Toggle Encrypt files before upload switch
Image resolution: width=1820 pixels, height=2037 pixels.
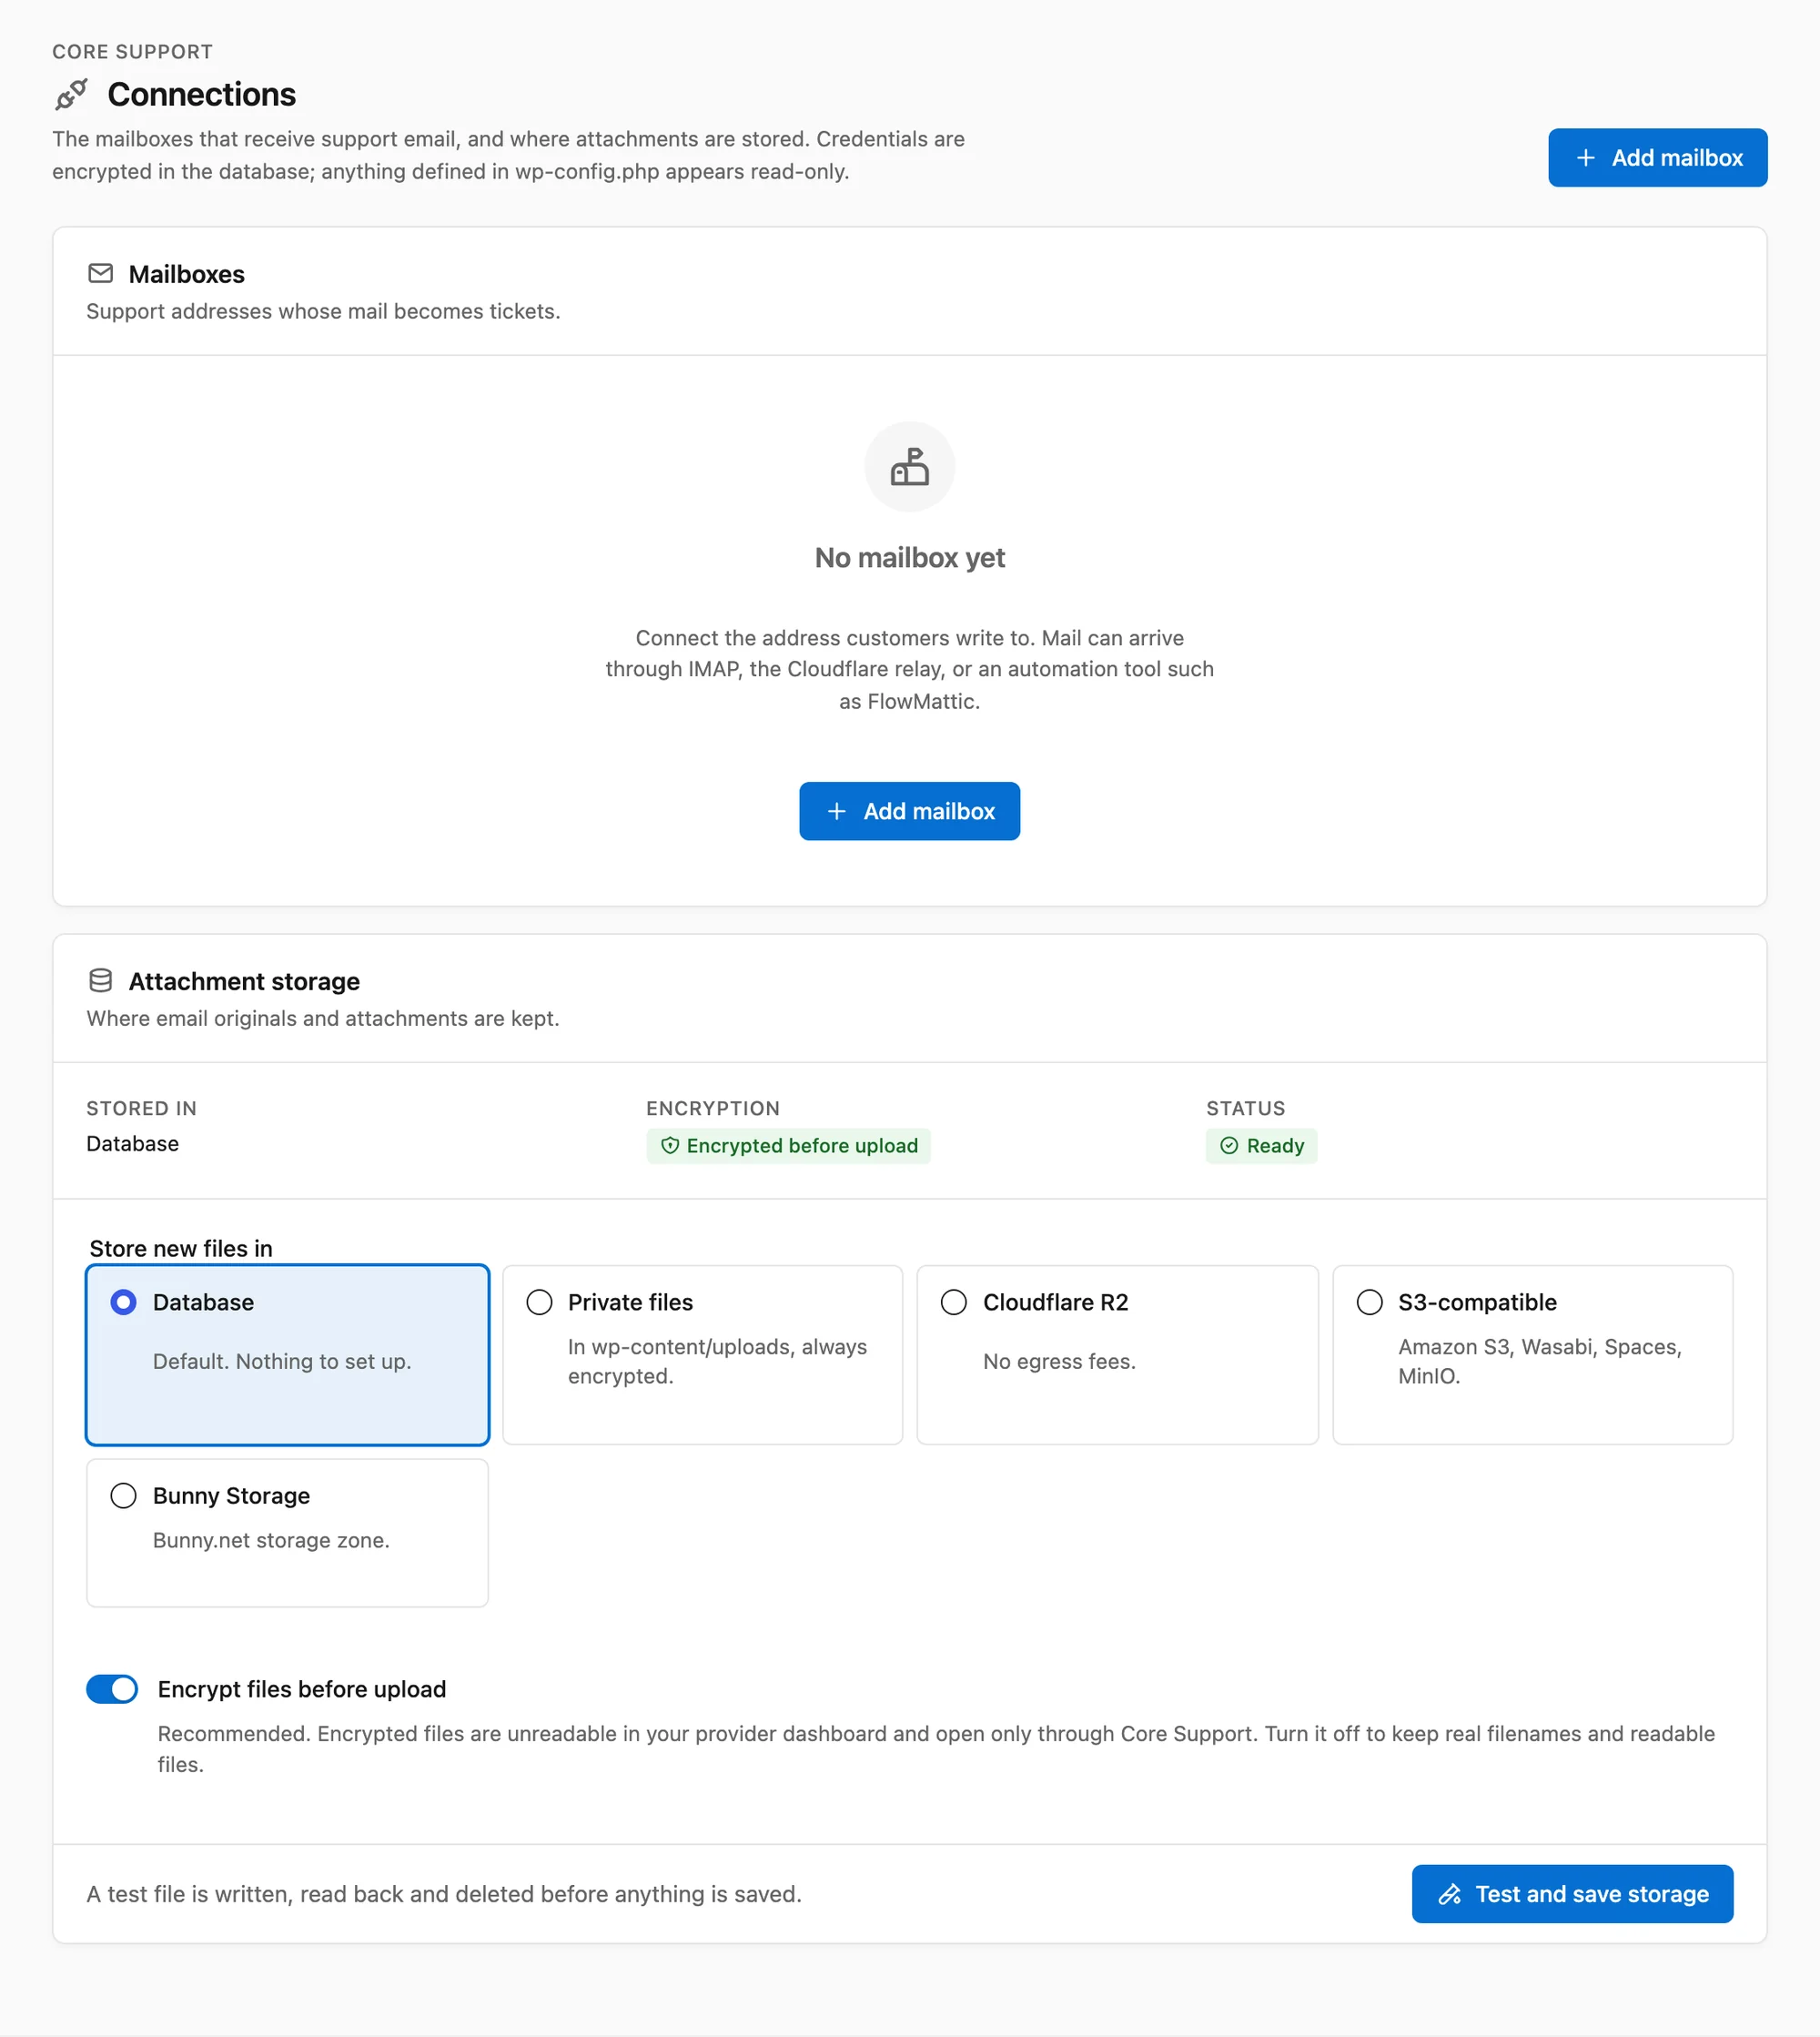click(112, 1688)
